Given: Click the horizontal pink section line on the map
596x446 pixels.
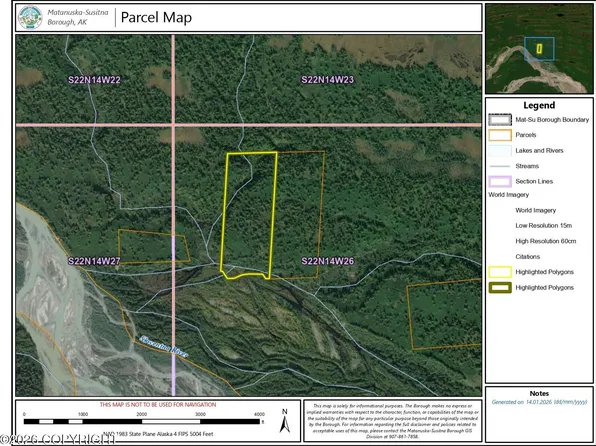Looking at the screenshot, I should [x=249, y=125].
